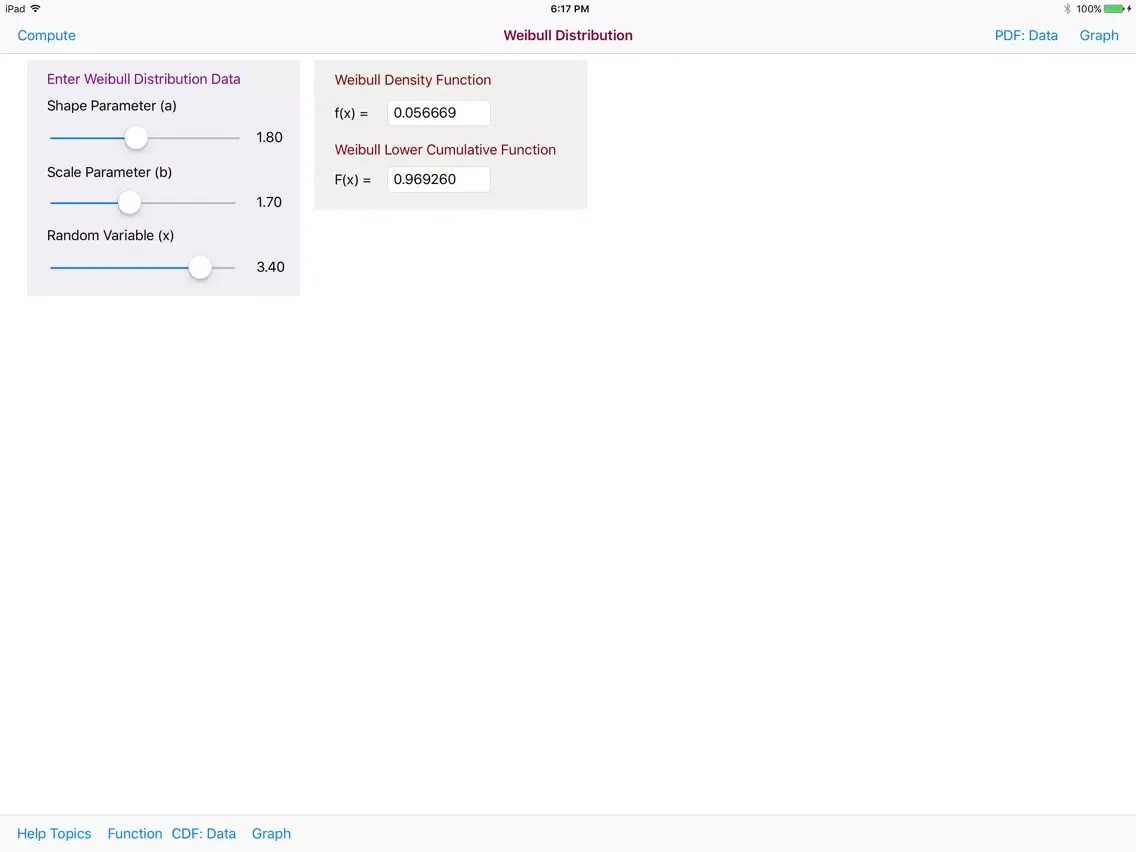This screenshot has width=1136, height=852.
Task: Click the shape value 1.80
Action: point(270,138)
